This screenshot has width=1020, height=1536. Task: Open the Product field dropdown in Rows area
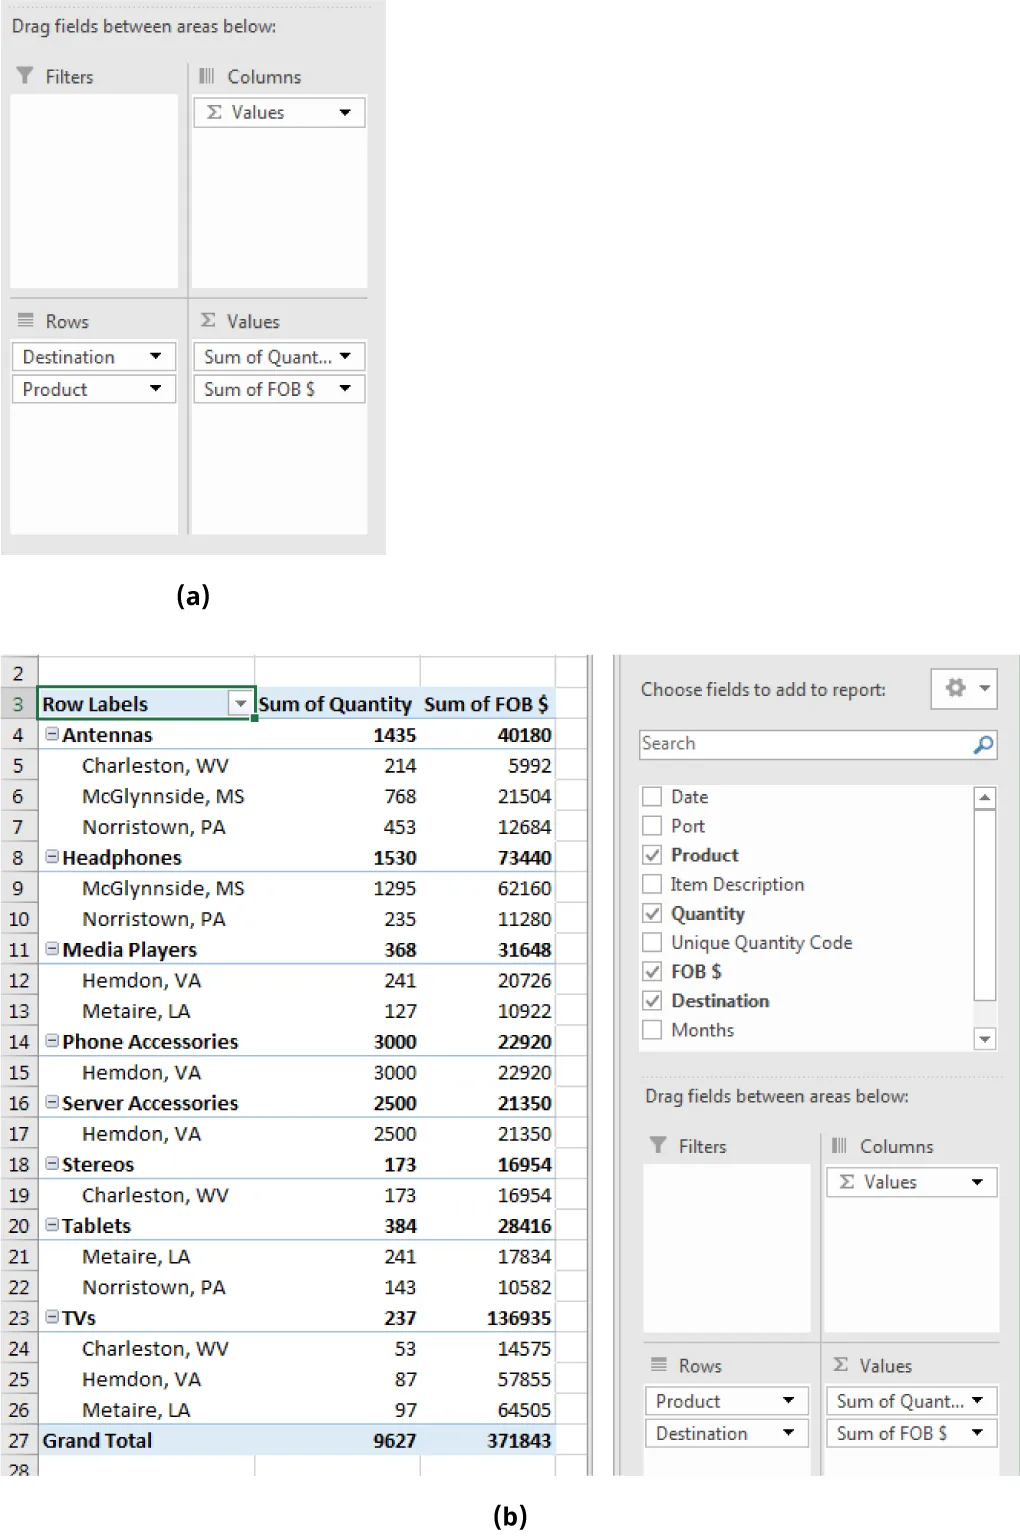click(x=787, y=1400)
